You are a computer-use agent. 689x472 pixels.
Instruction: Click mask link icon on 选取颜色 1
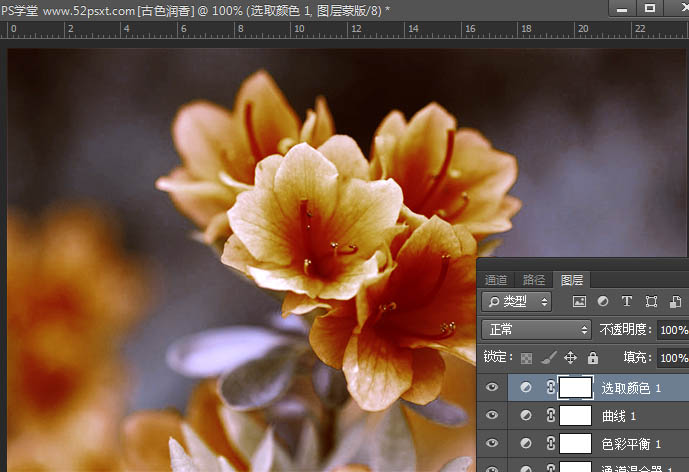[x=551, y=387]
